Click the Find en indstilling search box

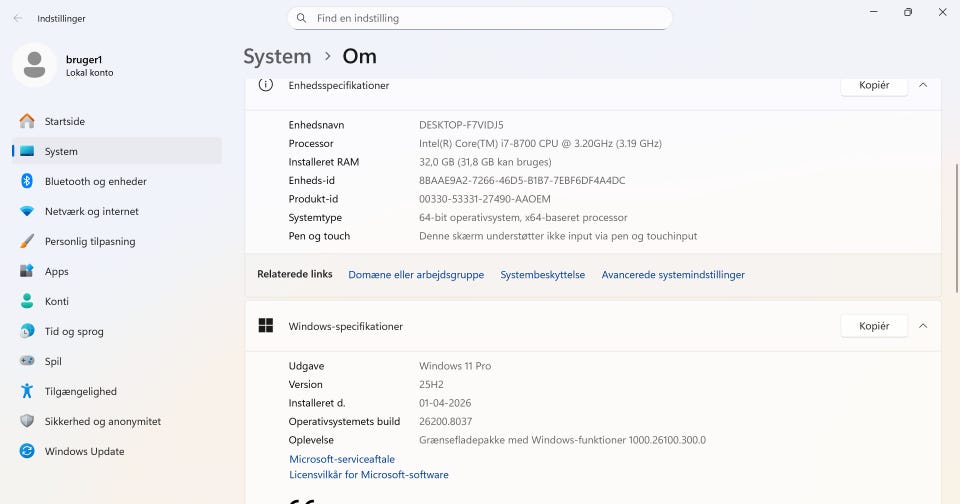[x=480, y=18]
